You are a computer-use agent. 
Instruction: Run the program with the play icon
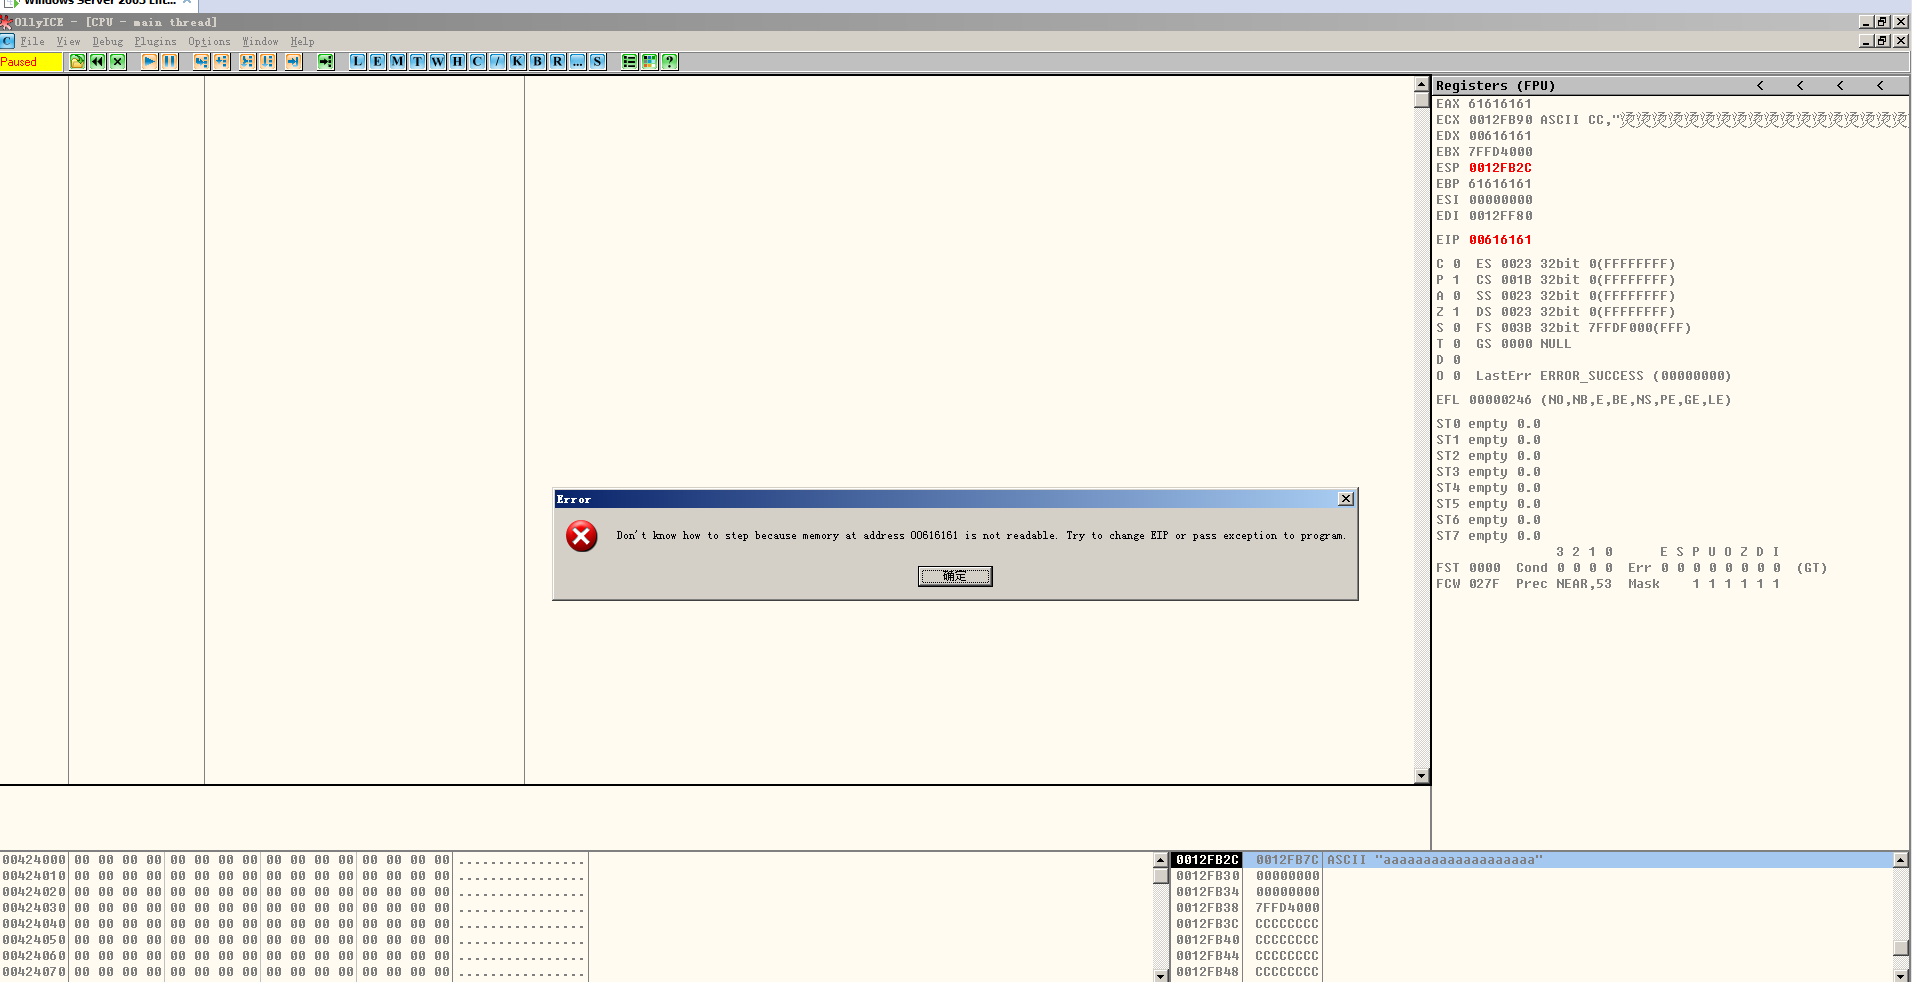point(149,62)
